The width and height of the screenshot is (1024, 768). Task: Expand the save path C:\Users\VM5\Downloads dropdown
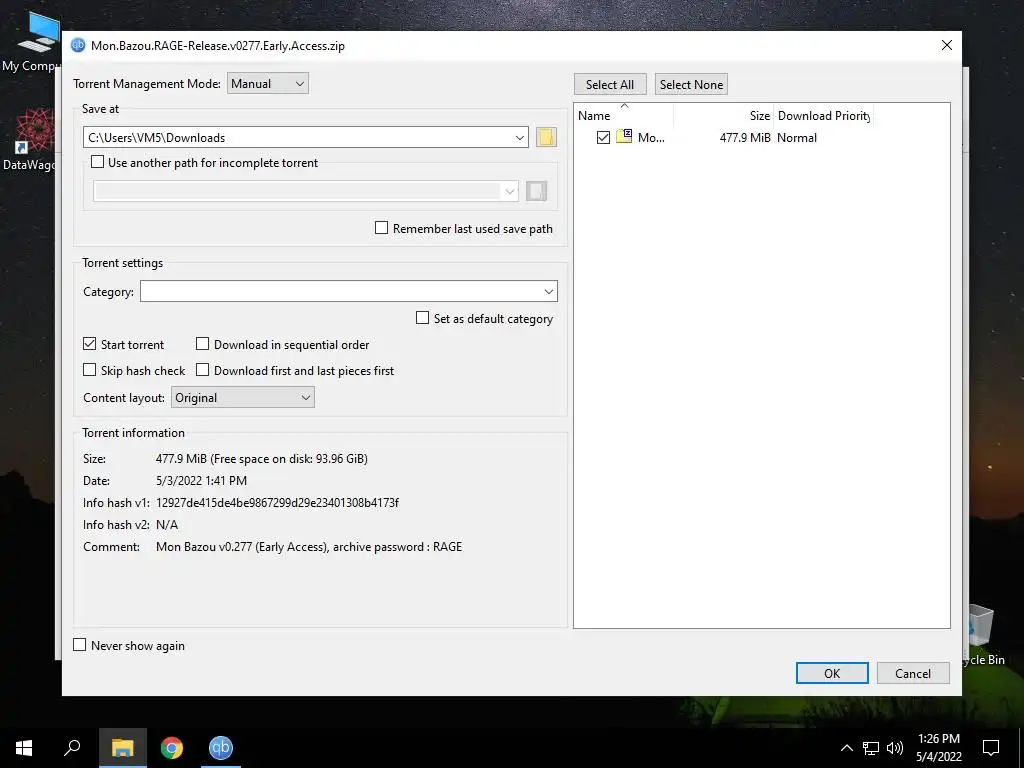[x=520, y=137]
